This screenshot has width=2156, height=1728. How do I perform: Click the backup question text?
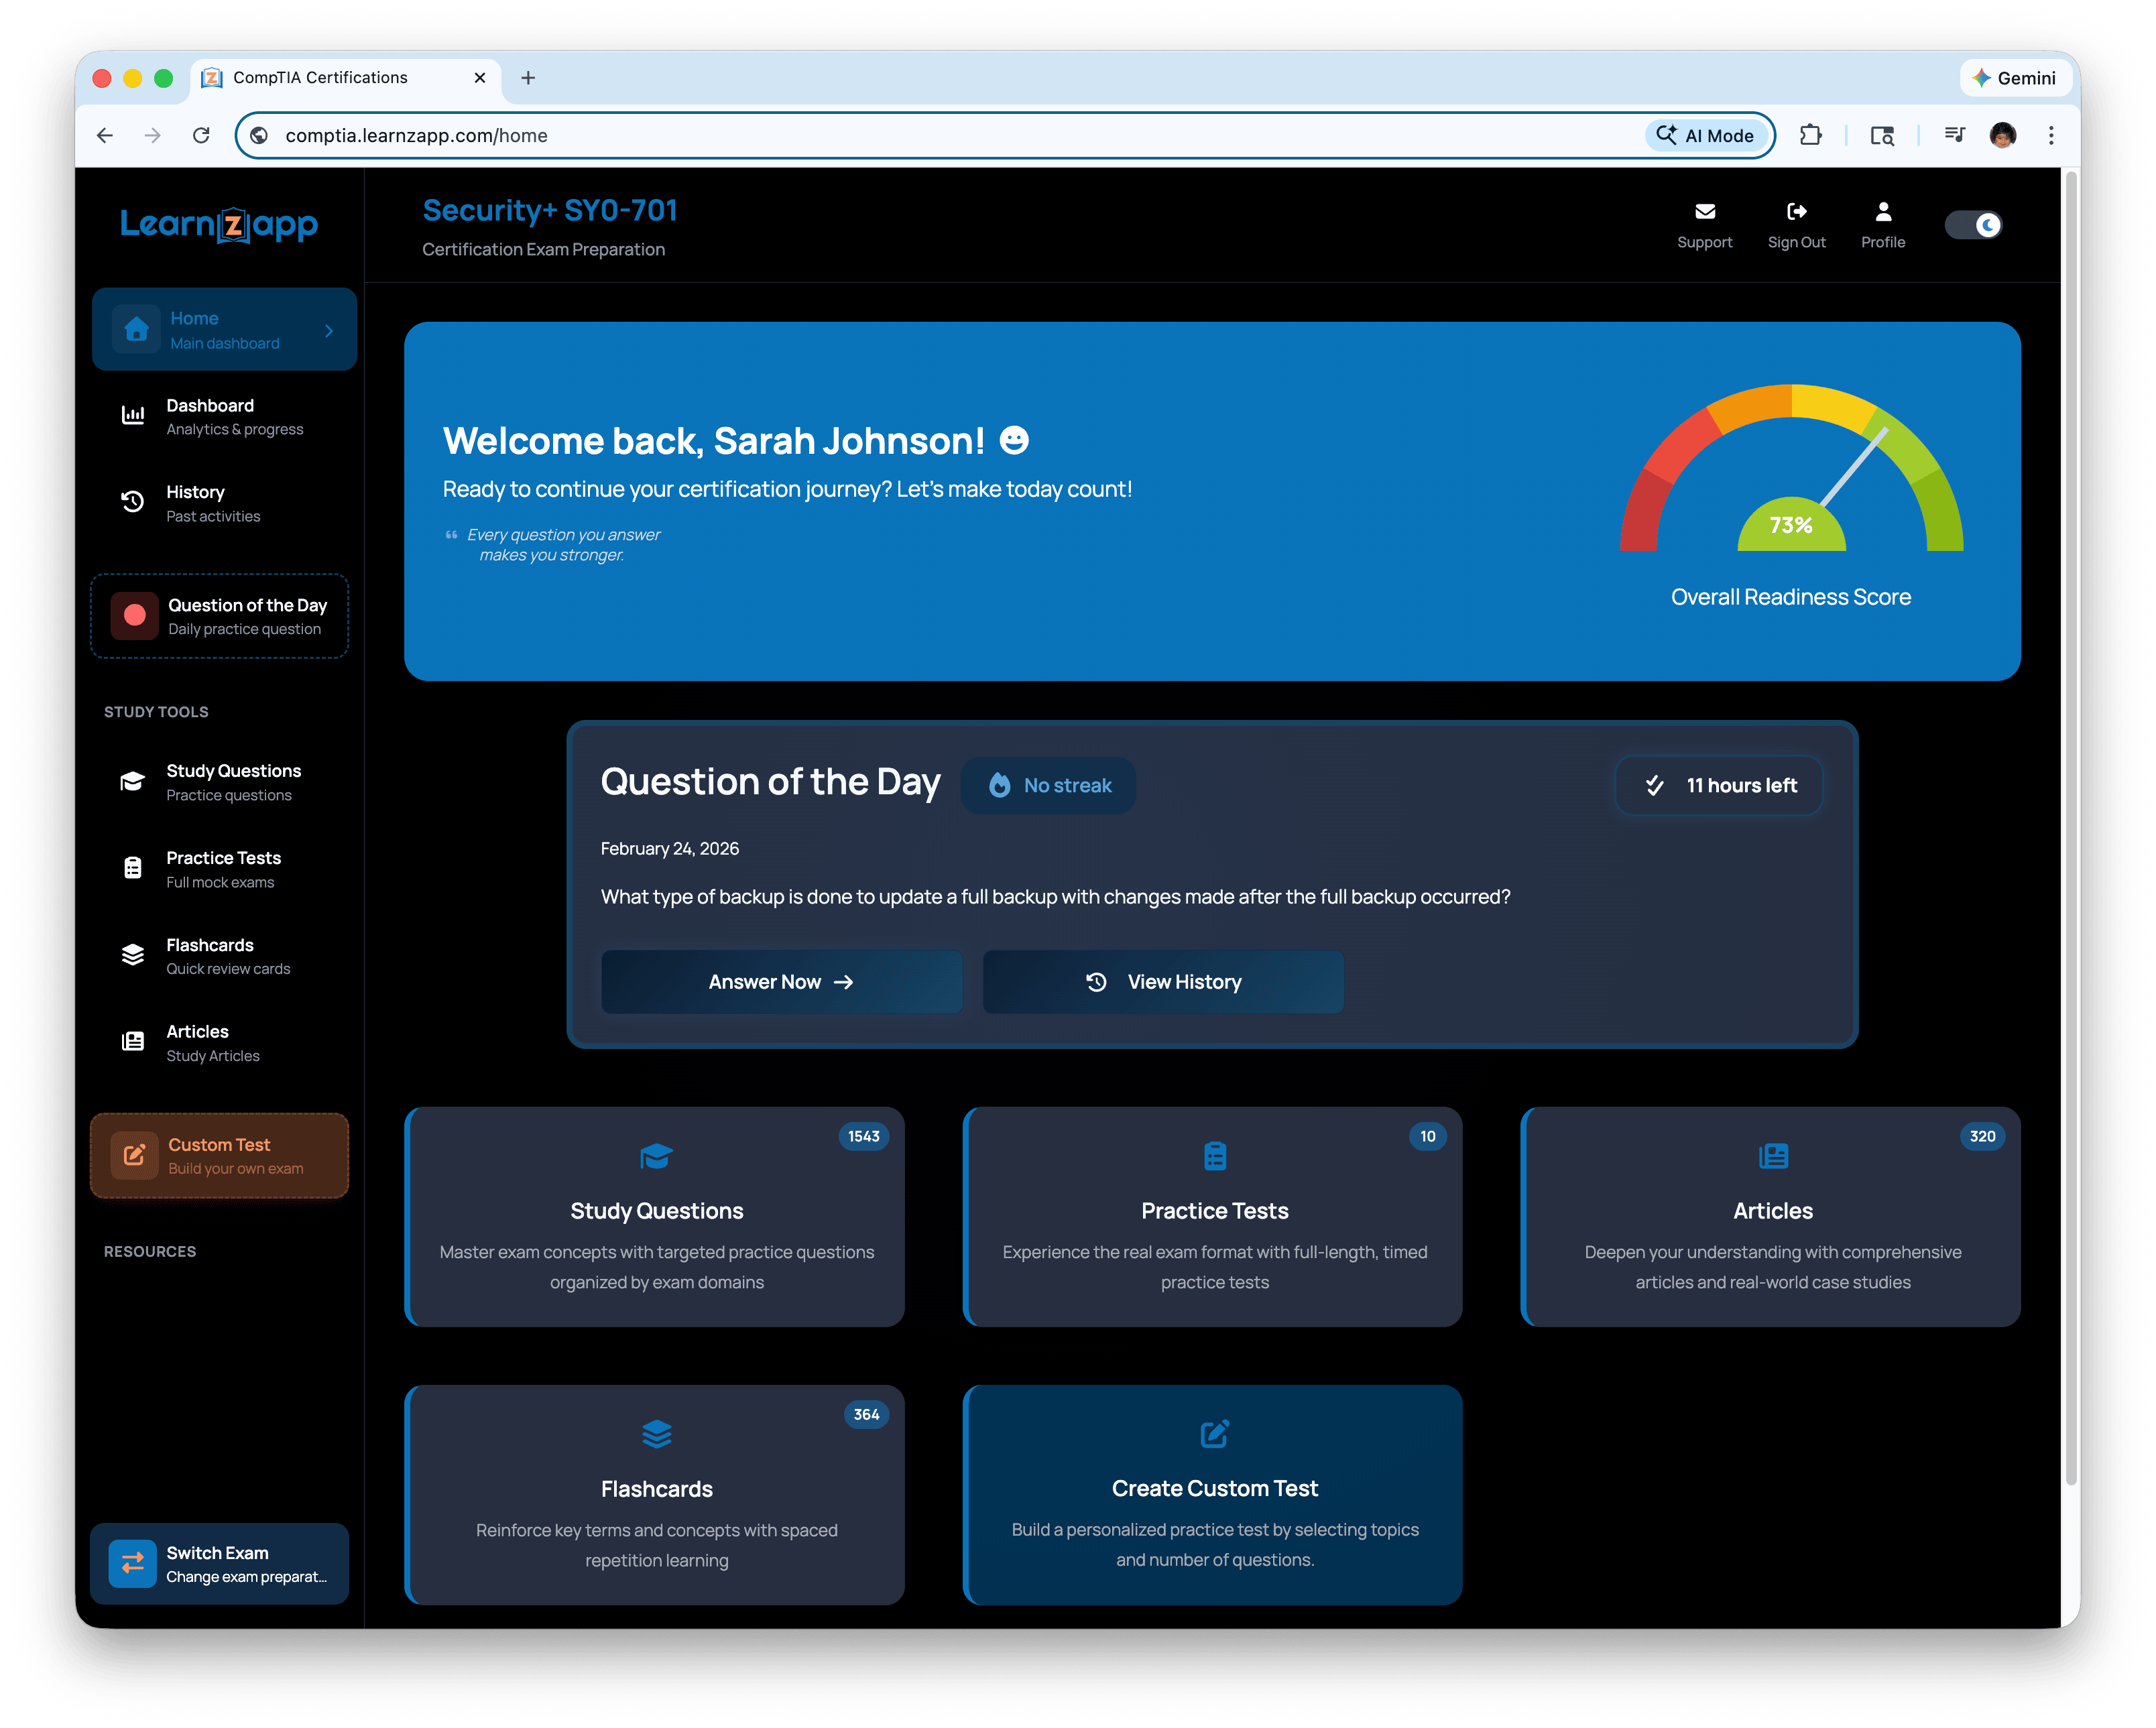click(1056, 897)
